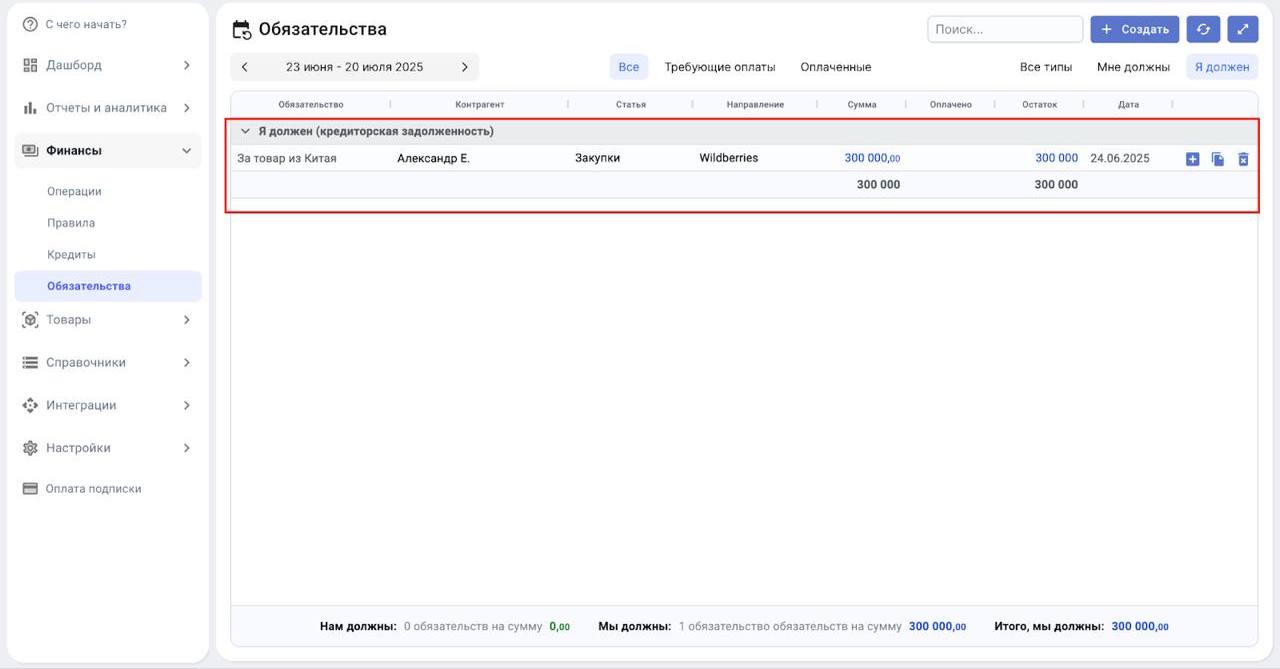
Task: Expand the Дашборд sidebar section
Action: [186, 66]
